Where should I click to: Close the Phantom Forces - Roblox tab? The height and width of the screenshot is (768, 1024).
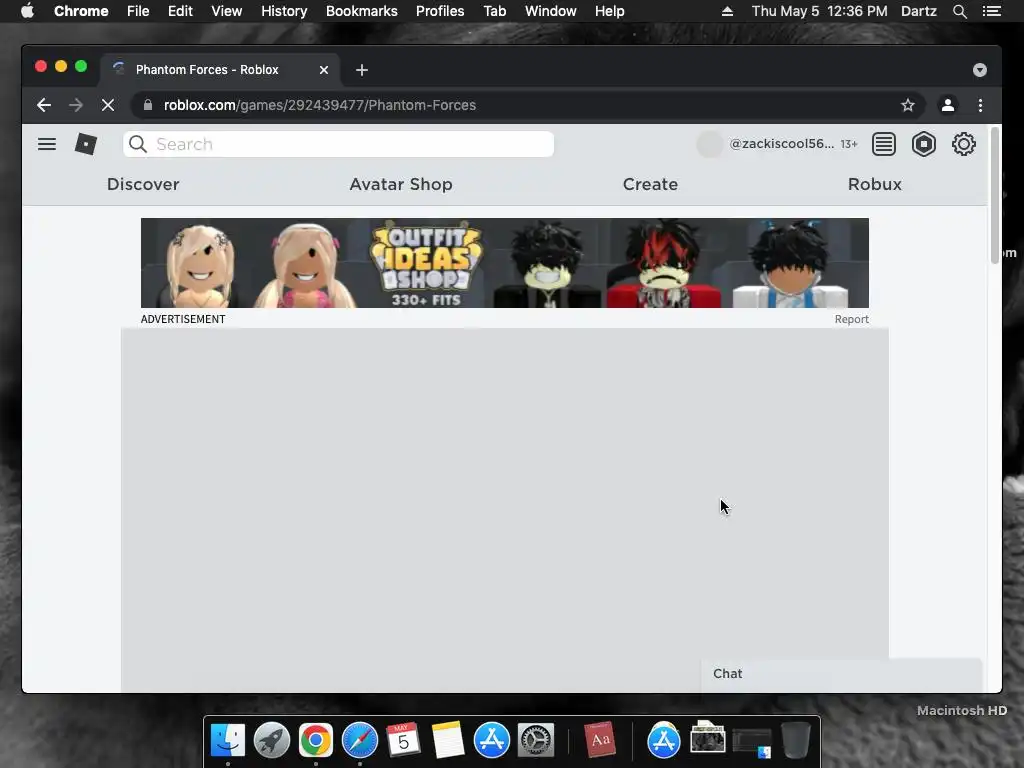tap(324, 70)
